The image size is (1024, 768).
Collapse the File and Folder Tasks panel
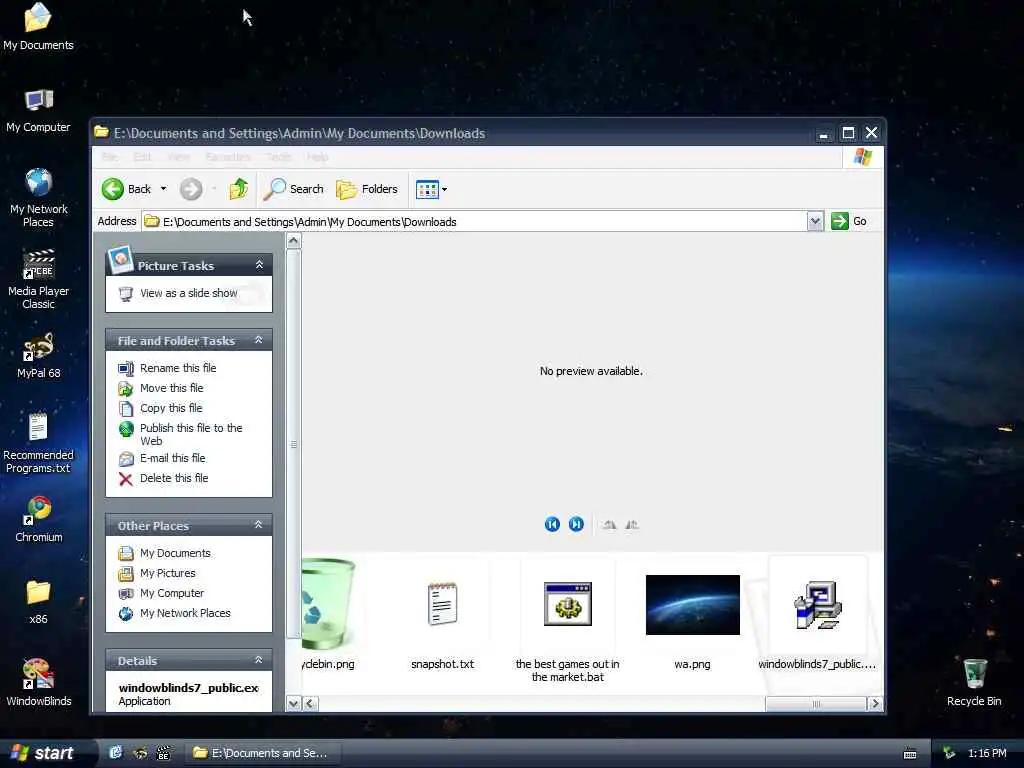(x=259, y=340)
